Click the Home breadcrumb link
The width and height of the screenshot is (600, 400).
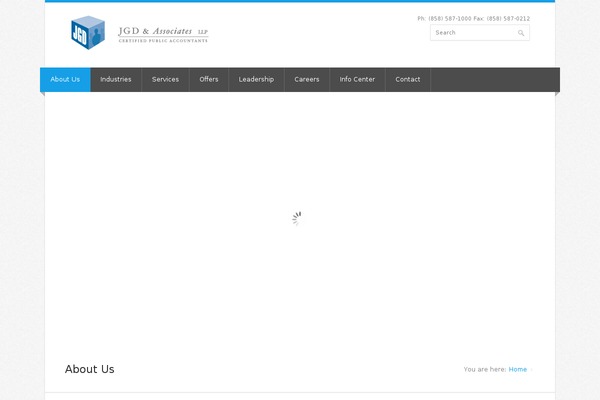[x=518, y=369]
